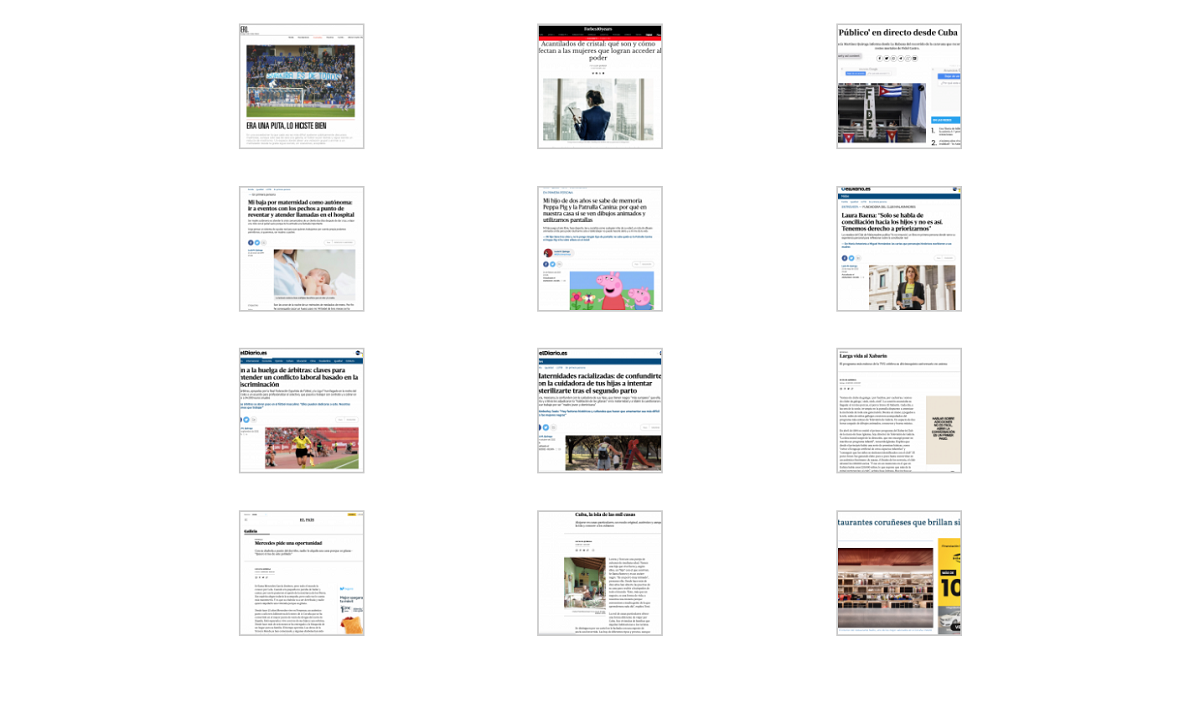Select the 'Larga vida al Xabarín' thumbnail

[x=898, y=410]
